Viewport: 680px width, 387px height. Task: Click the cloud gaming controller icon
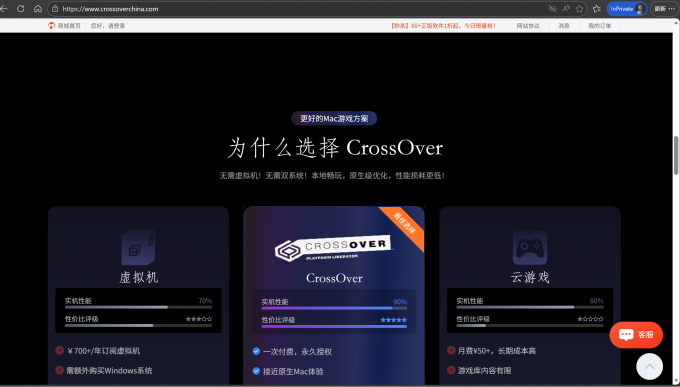pos(530,247)
